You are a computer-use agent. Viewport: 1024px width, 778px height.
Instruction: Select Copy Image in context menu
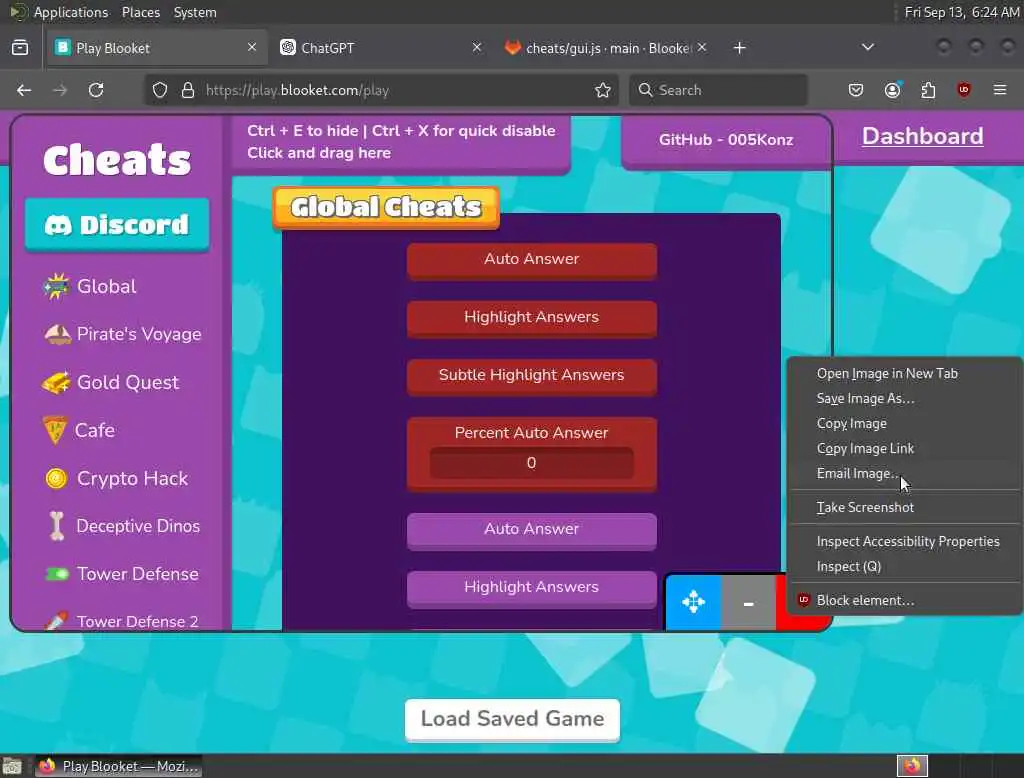(904, 423)
